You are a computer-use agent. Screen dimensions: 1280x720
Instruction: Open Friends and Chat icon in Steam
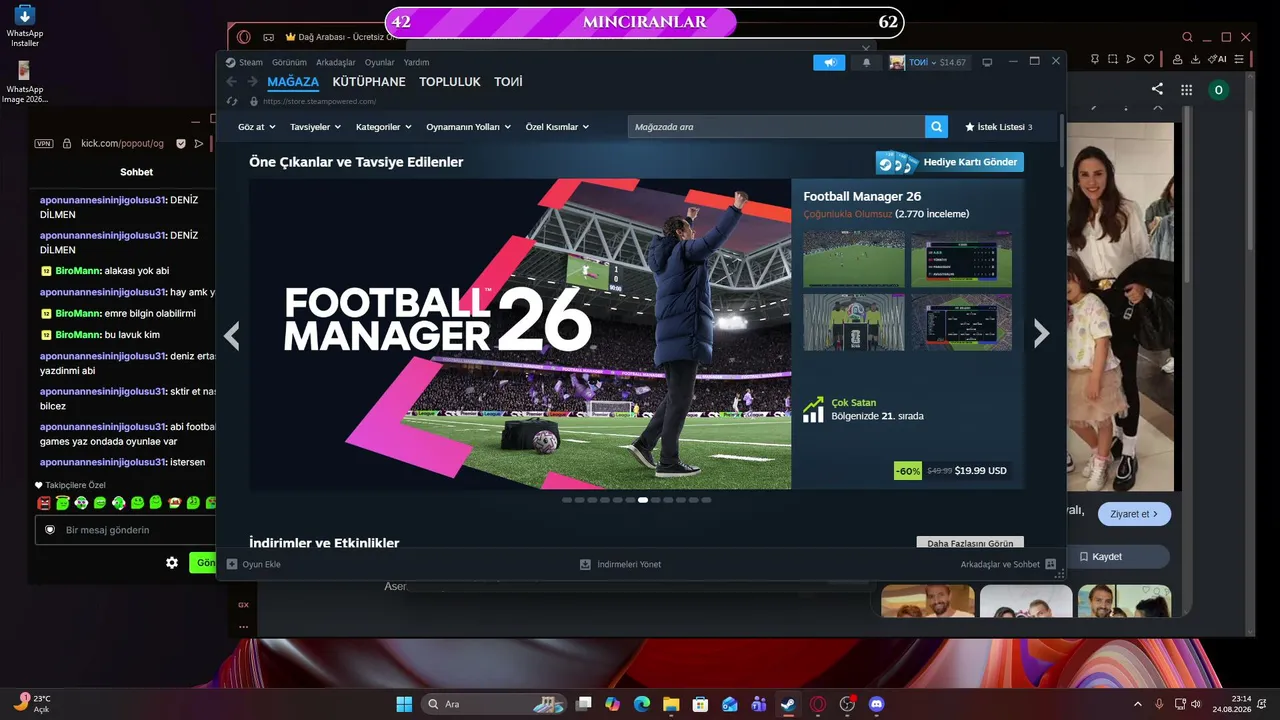click(1050, 564)
